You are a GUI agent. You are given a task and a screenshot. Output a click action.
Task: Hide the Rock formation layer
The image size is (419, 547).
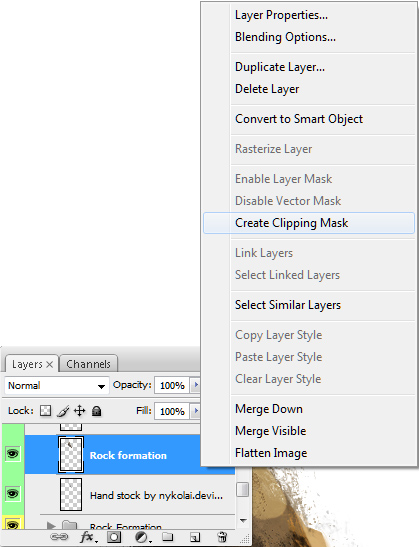tap(13, 454)
